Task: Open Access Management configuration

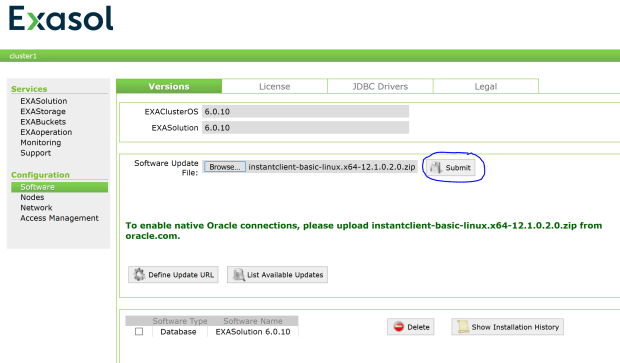Action: point(59,218)
